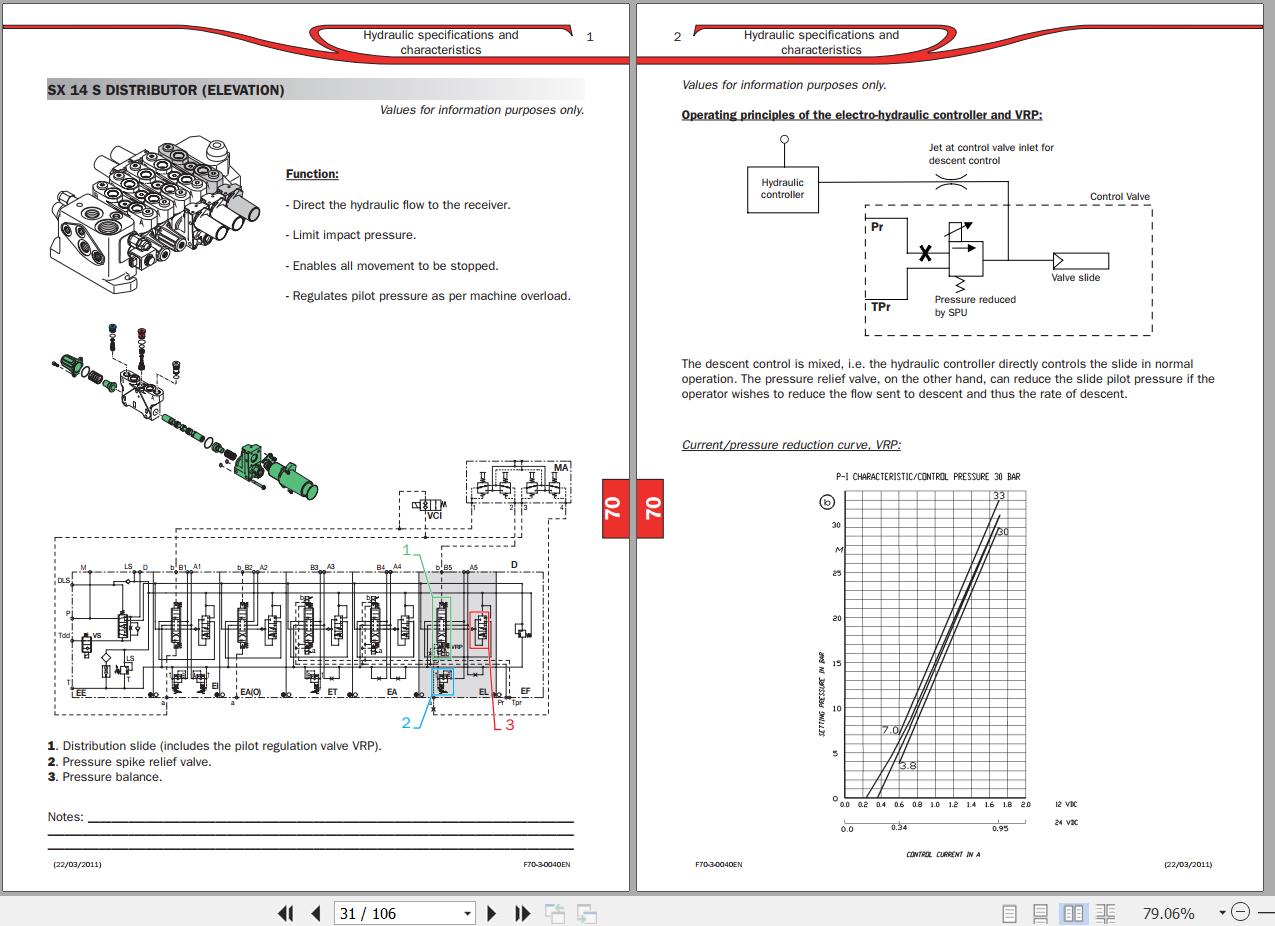Click the previous view navigation icon

pyautogui.click(x=555, y=913)
